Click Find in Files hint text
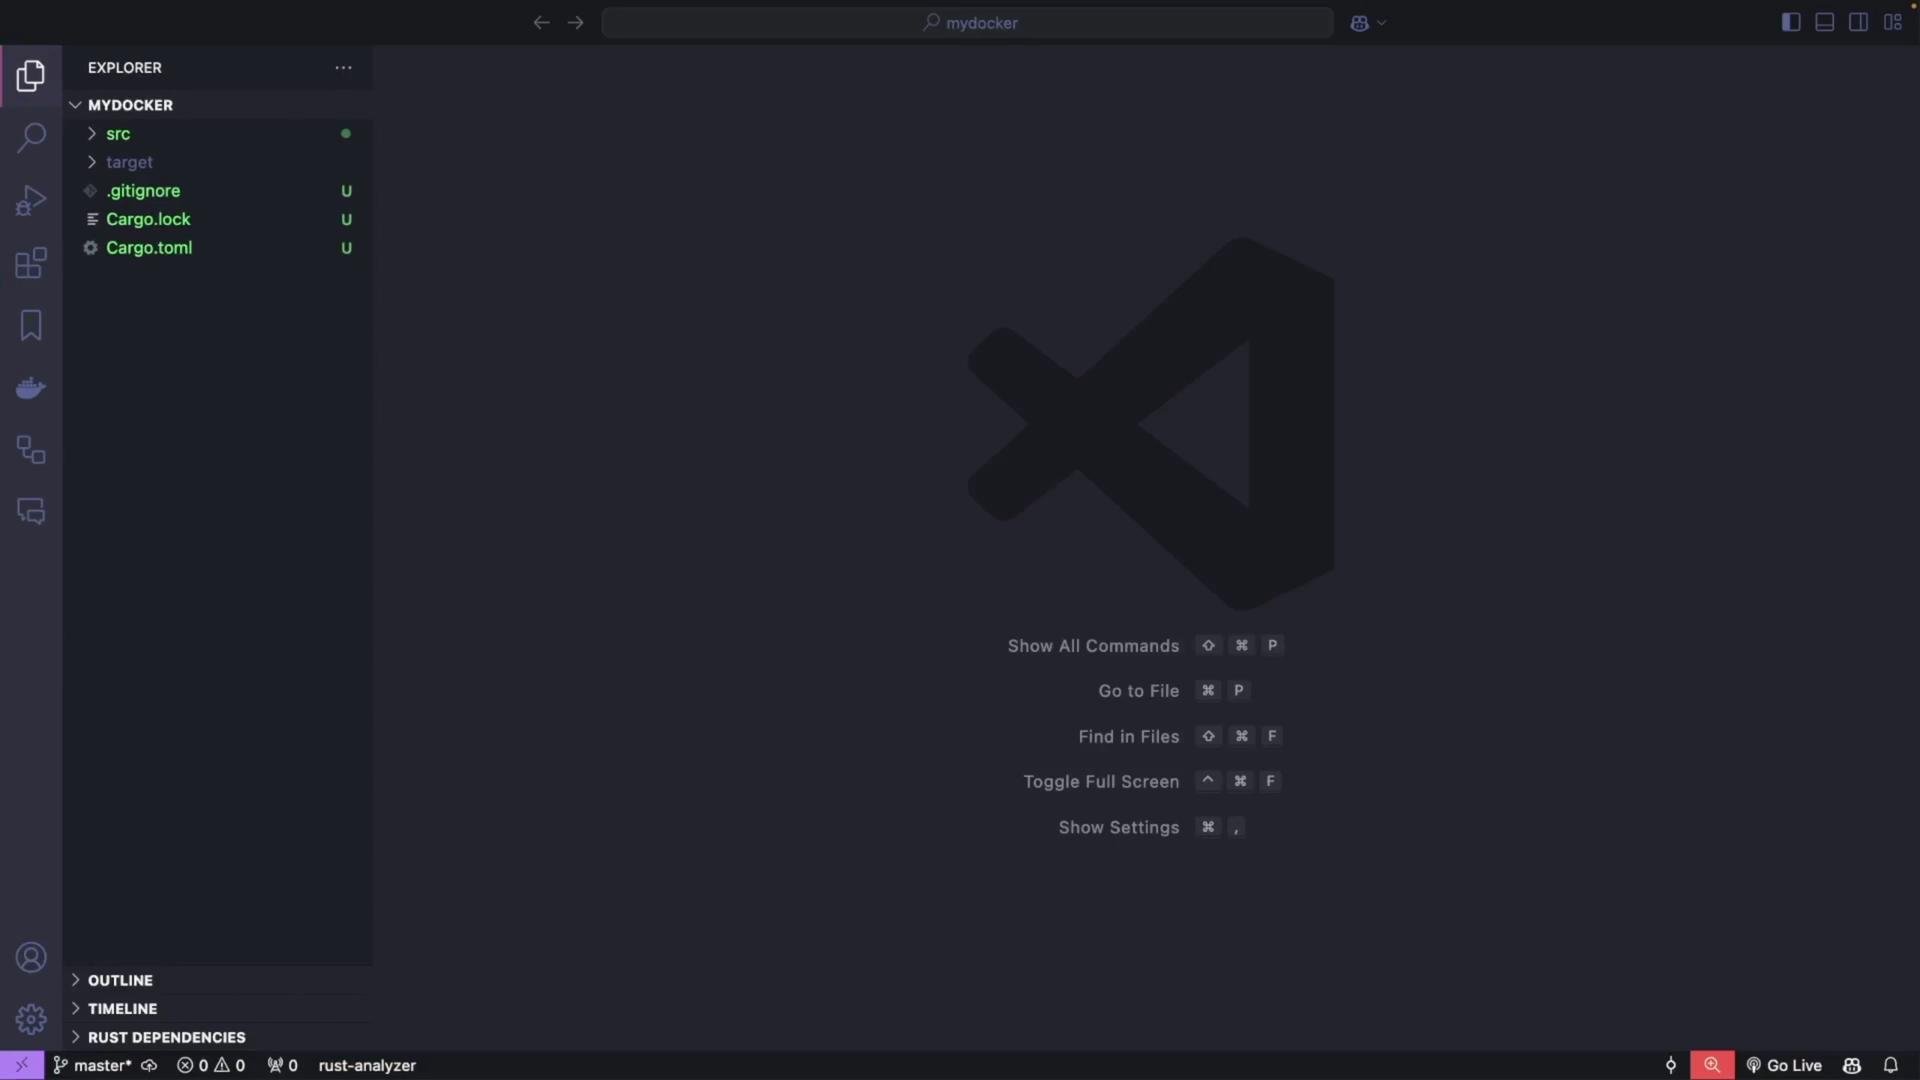The width and height of the screenshot is (1920, 1080). 1128,736
